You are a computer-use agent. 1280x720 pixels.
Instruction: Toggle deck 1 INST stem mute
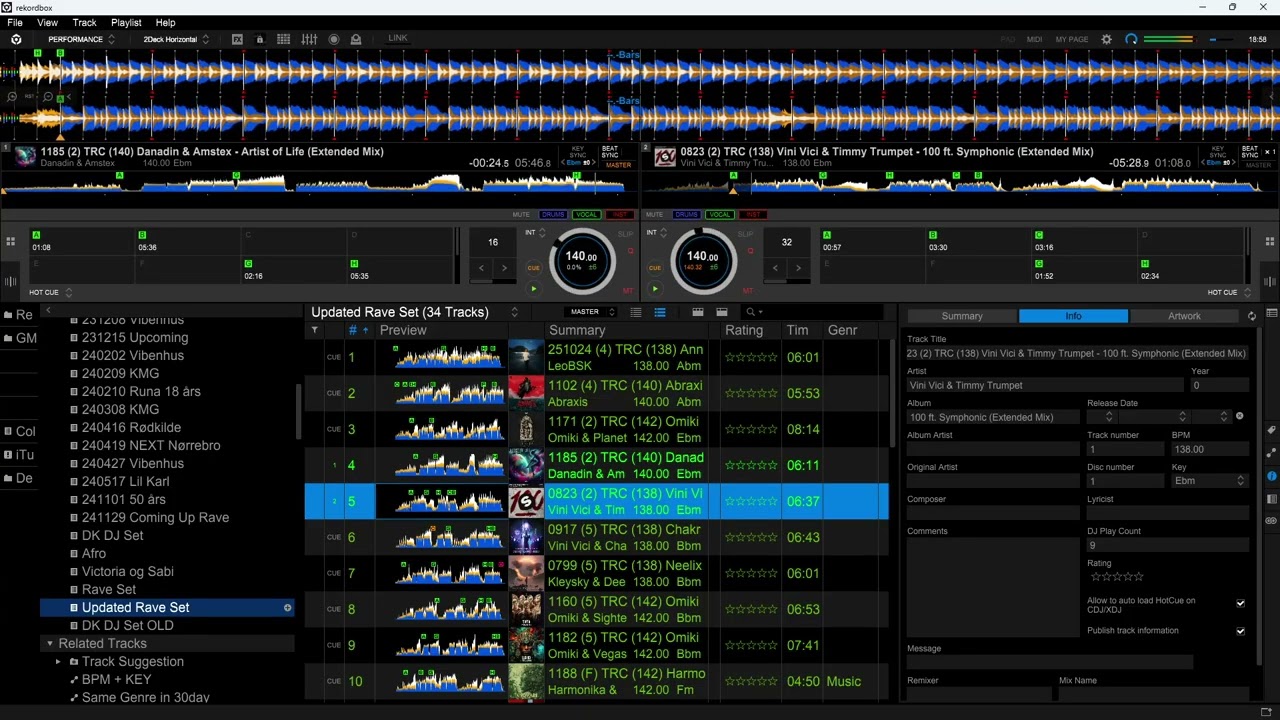click(x=620, y=214)
